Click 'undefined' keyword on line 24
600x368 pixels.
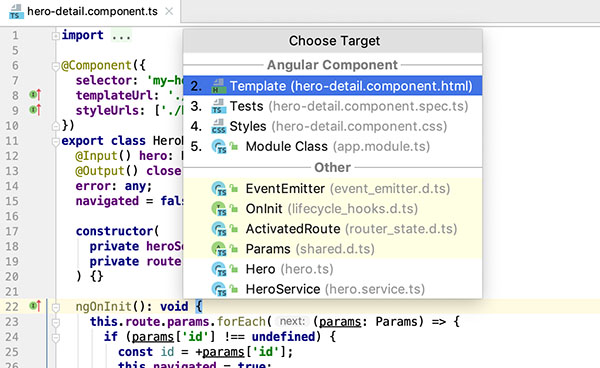284,337
